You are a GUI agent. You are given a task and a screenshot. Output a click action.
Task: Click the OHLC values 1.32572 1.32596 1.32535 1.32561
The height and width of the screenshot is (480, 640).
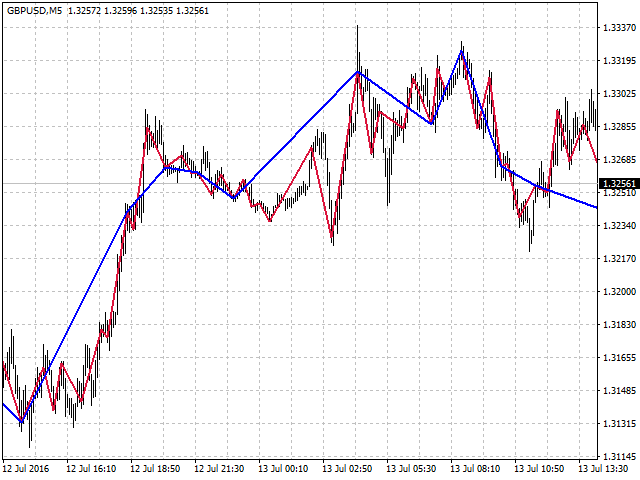click(138, 11)
